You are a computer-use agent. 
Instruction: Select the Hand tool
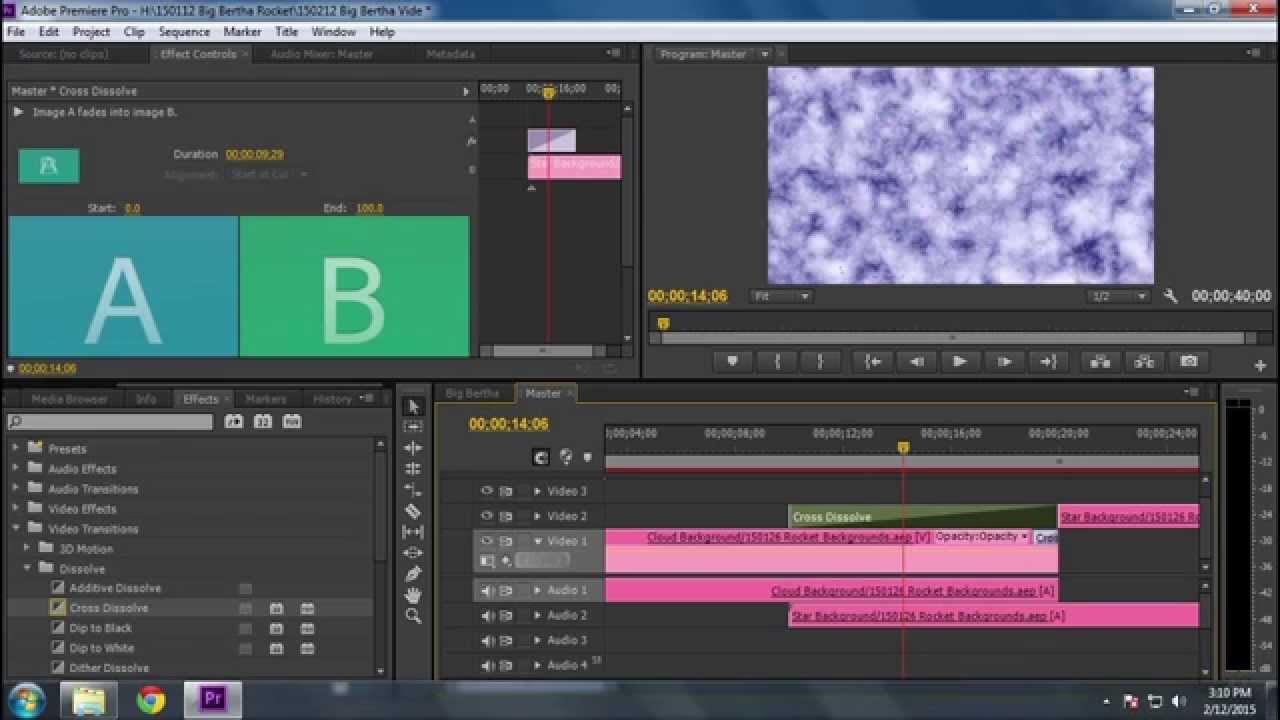coord(413,595)
